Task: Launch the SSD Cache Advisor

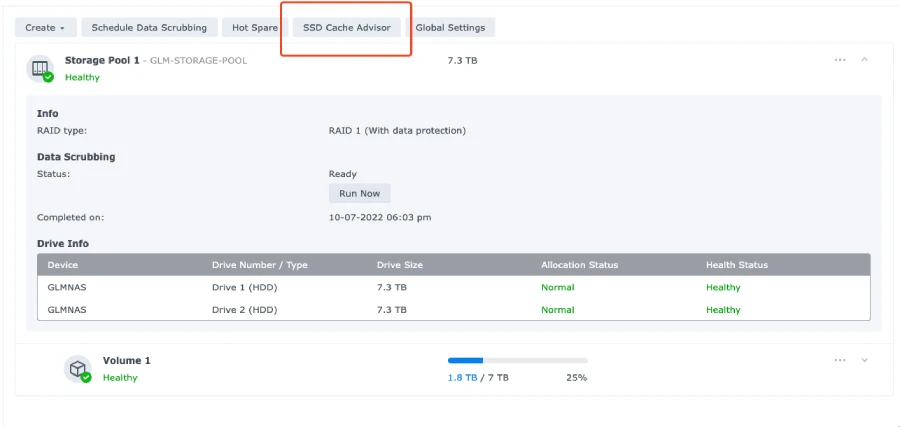Action: tap(347, 28)
